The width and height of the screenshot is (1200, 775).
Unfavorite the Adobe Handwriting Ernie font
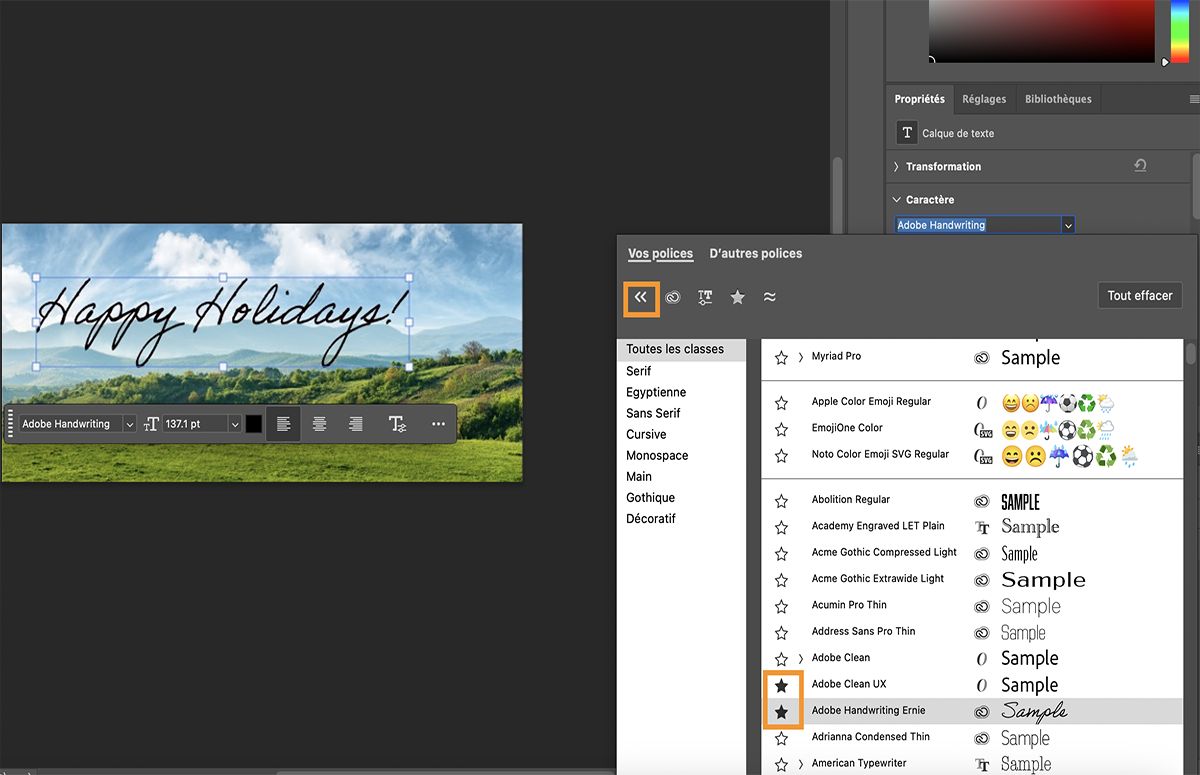coord(781,710)
